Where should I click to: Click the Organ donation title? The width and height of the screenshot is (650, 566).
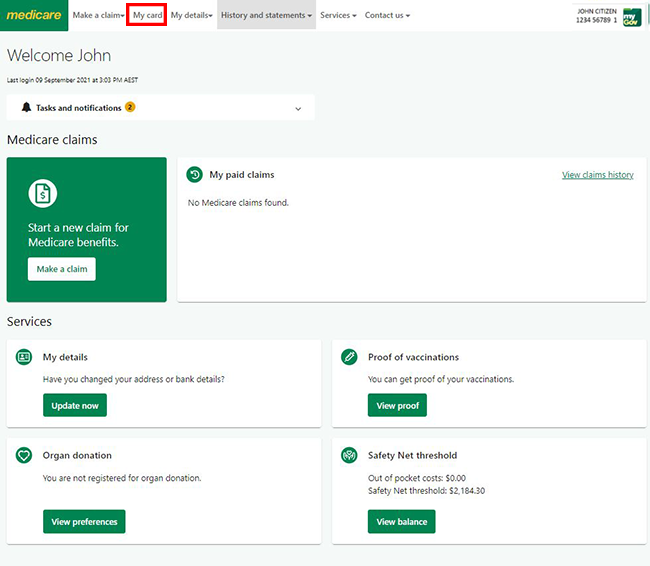pos(77,455)
